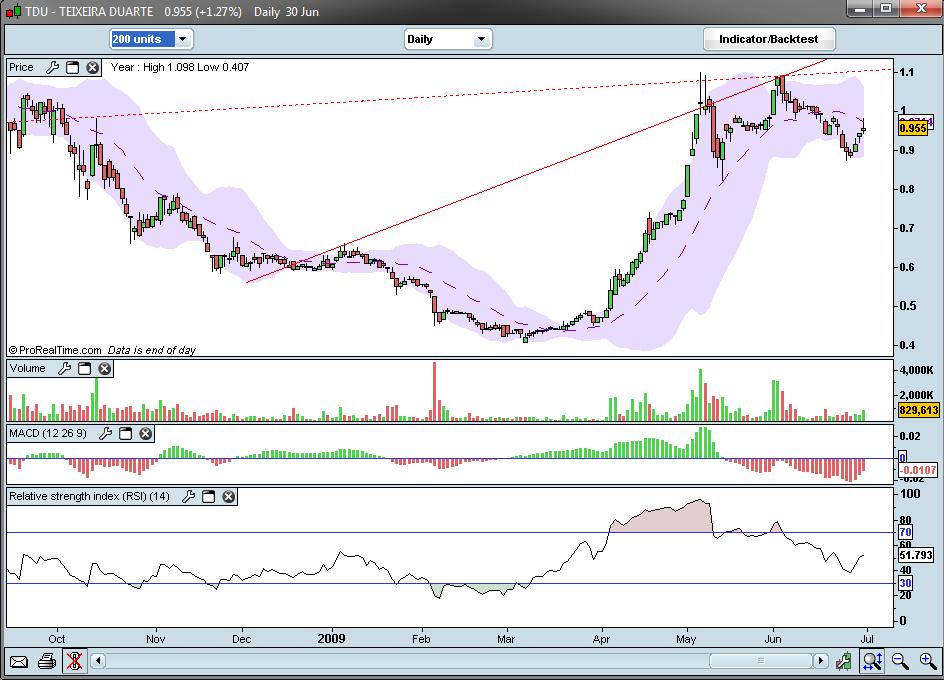Click the 829,613 volume value tag
The height and width of the screenshot is (680, 944).
(919, 410)
